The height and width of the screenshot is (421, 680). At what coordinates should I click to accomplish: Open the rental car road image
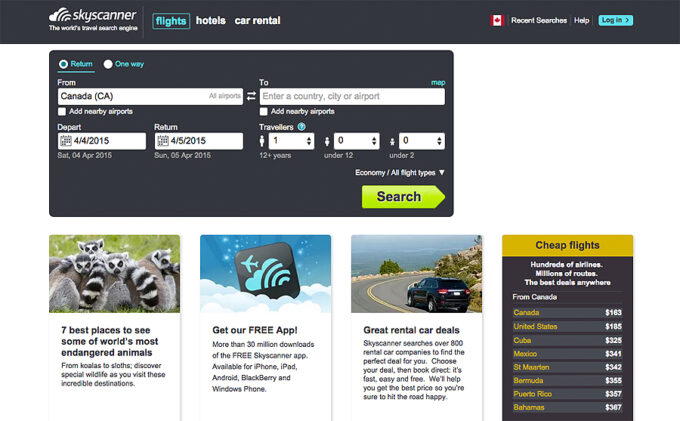click(416, 274)
